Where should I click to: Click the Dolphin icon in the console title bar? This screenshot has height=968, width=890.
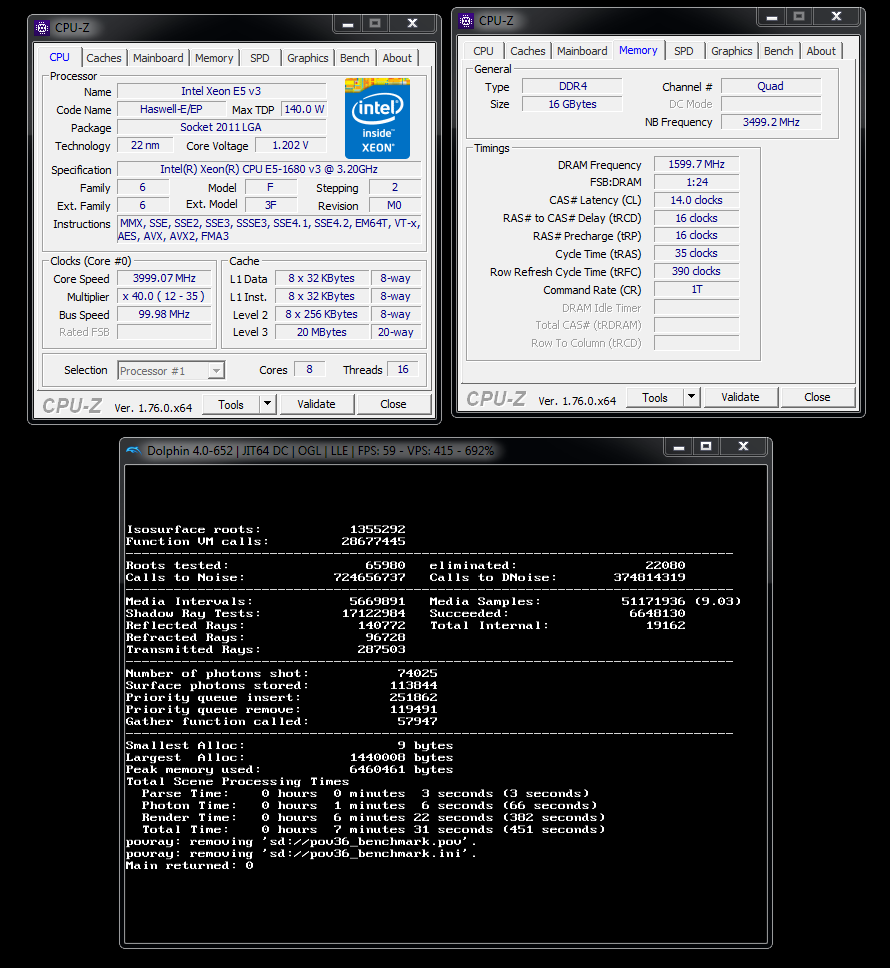click(x=132, y=450)
